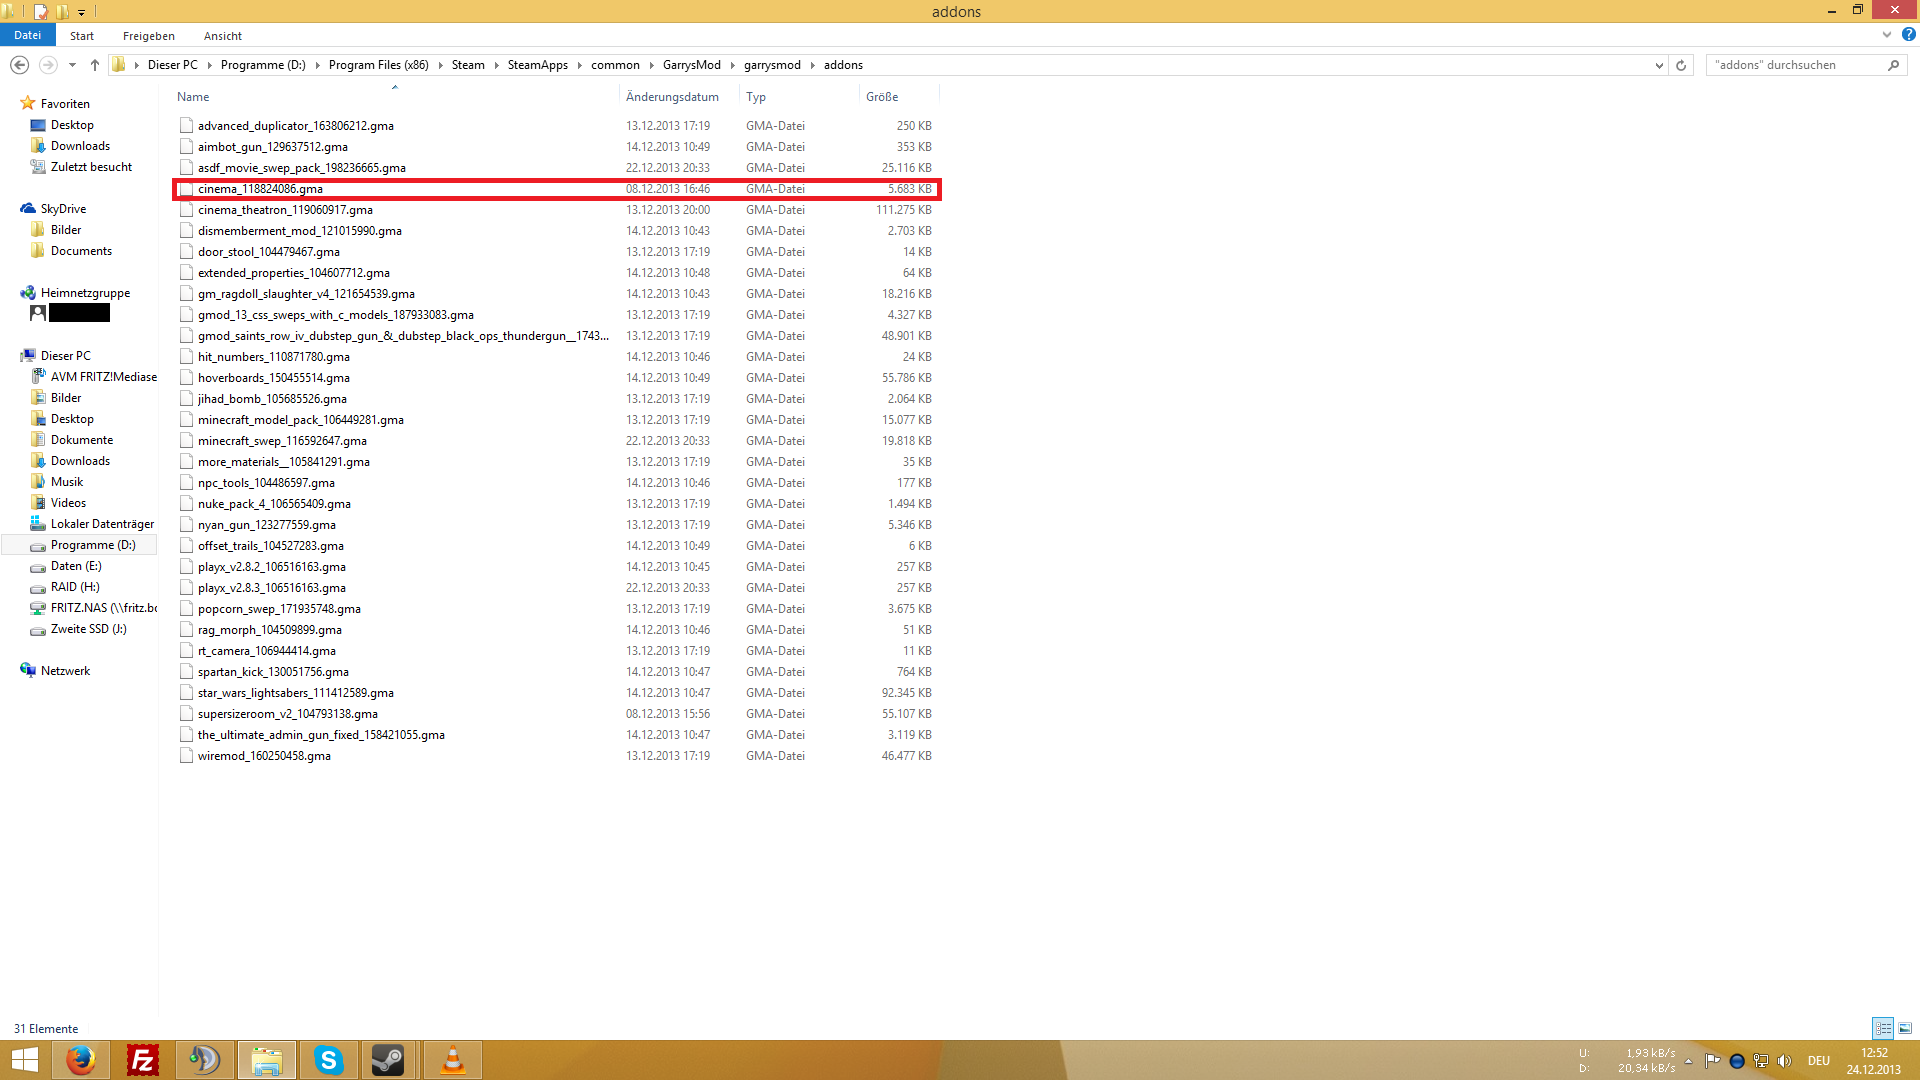Open Musik under Dieser PC

tap(67, 482)
